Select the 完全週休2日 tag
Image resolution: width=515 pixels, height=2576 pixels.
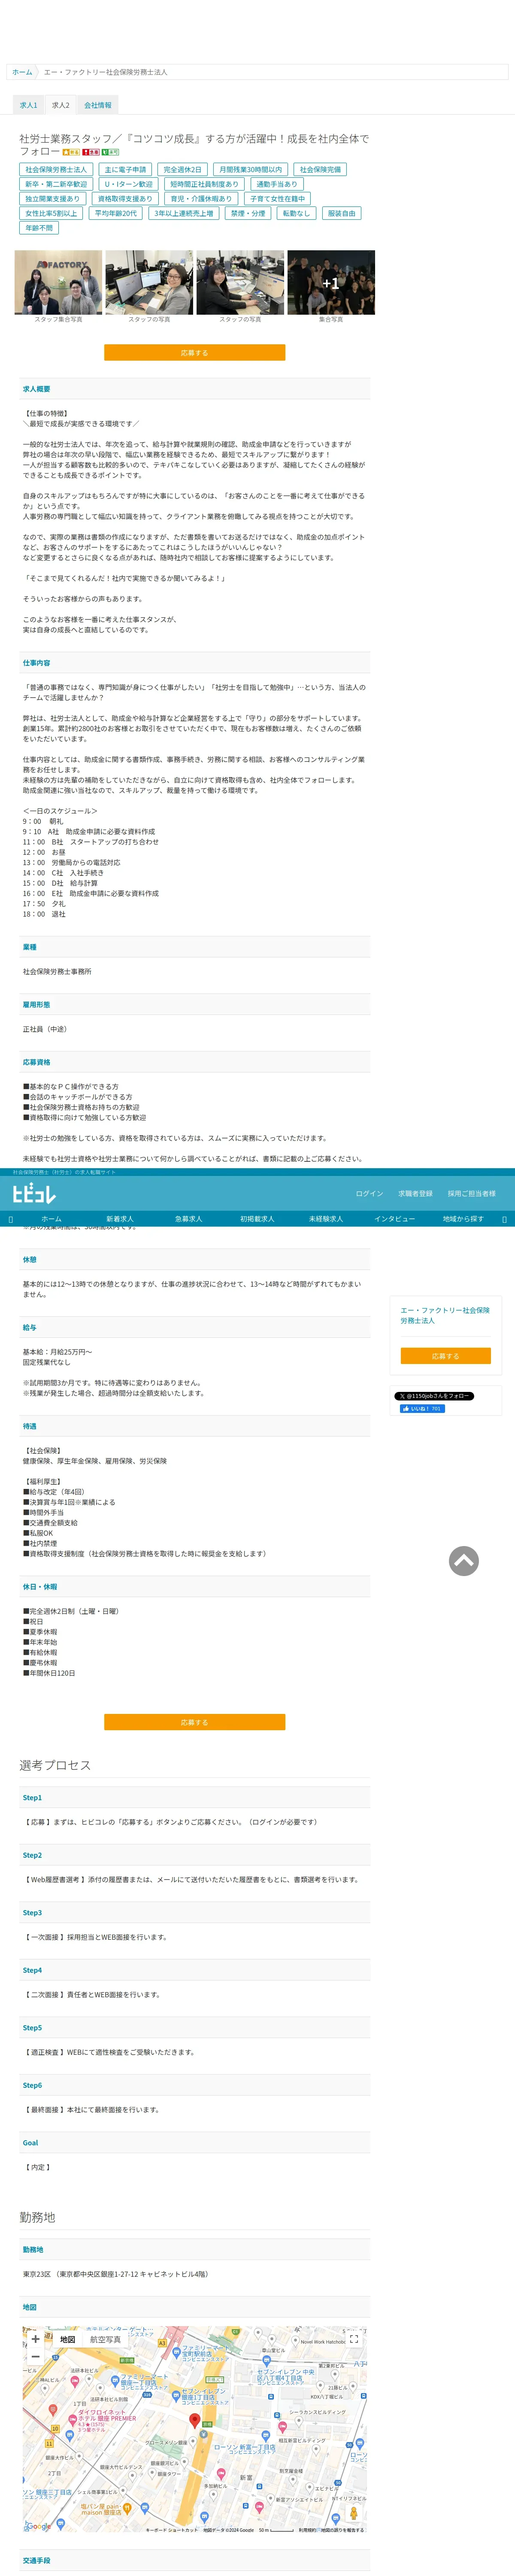coord(182,170)
